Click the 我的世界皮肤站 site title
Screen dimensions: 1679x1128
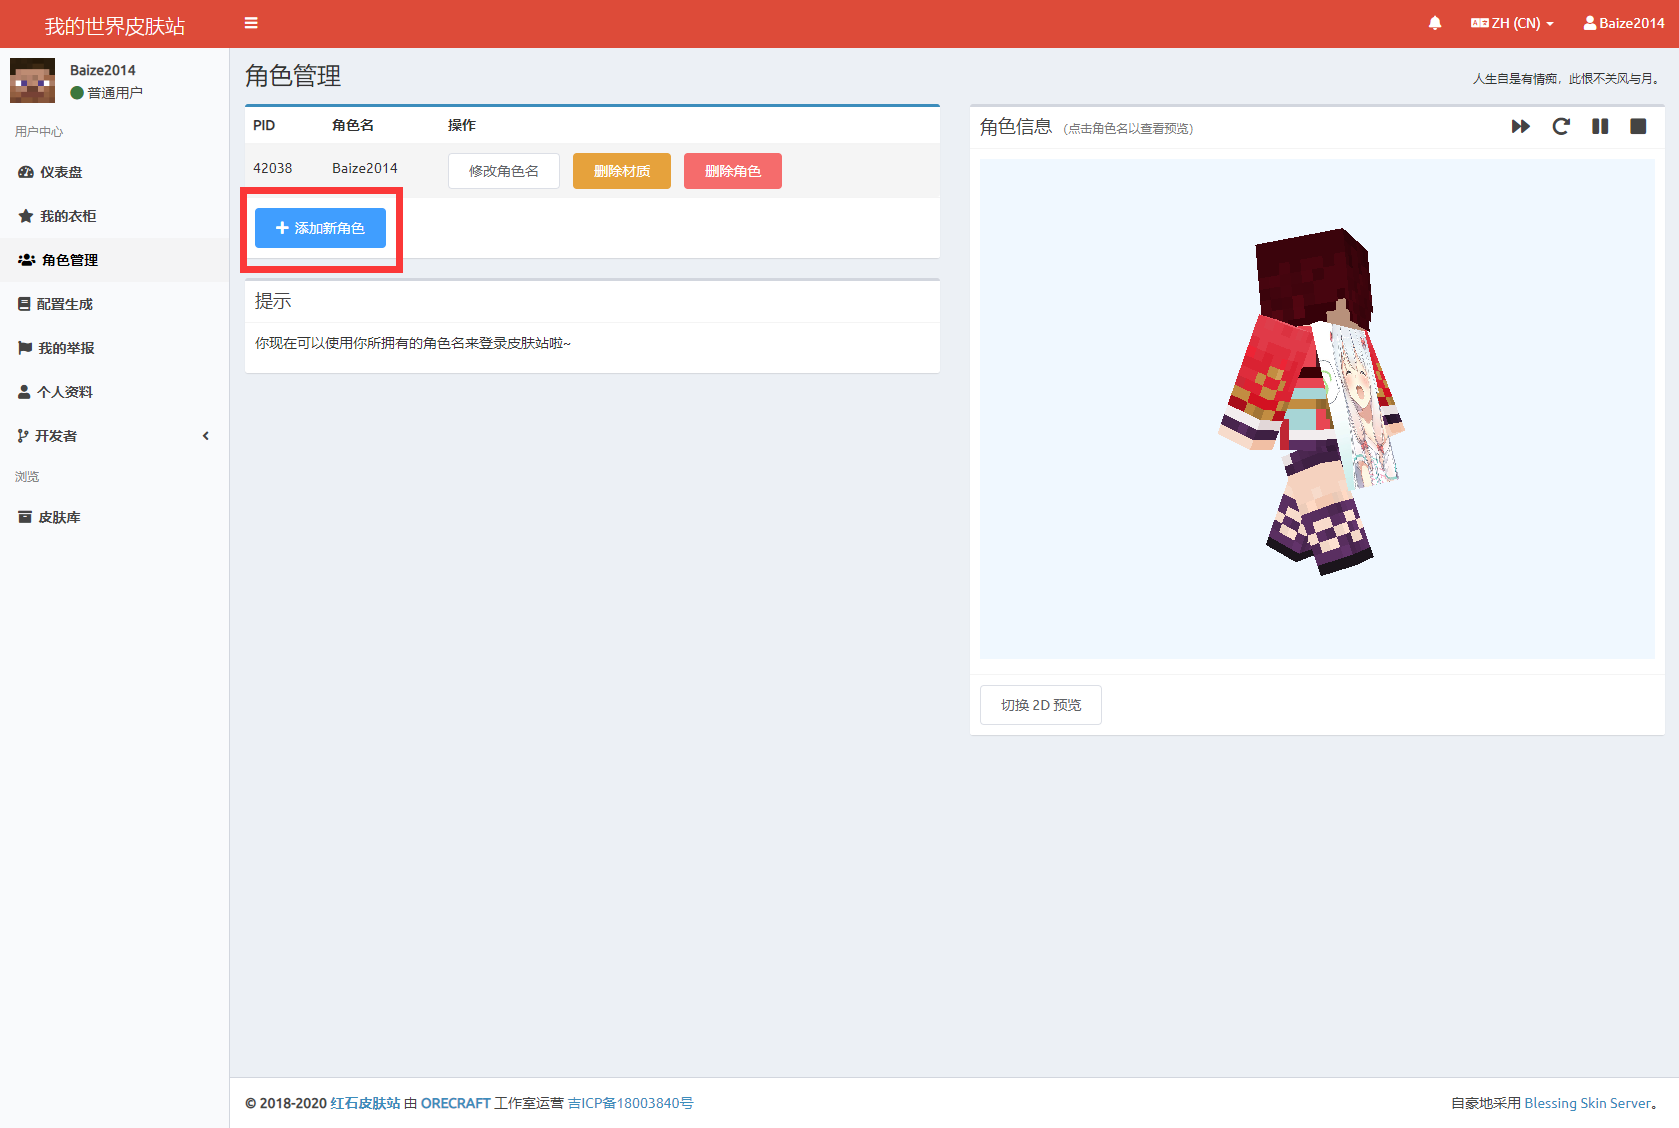114,26
